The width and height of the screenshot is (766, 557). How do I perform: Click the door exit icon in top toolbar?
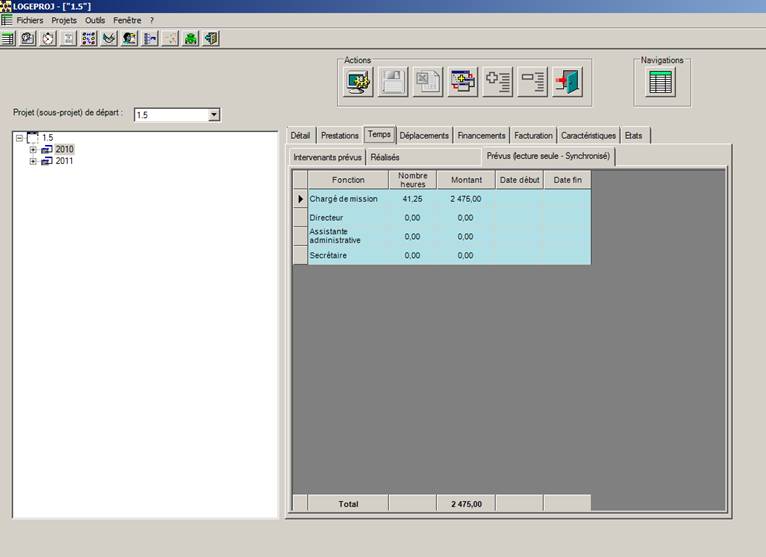click(x=211, y=38)
